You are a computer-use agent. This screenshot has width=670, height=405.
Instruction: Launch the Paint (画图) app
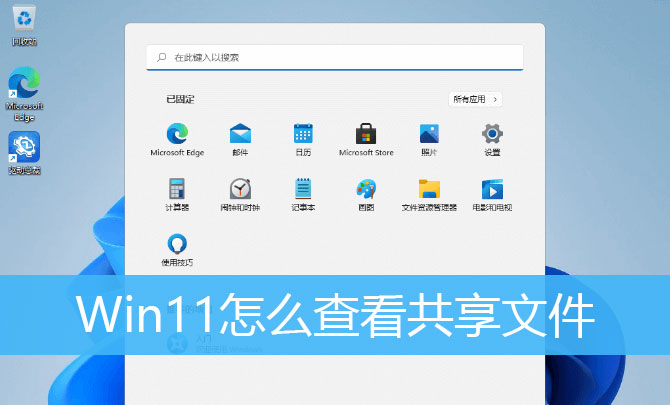click(366, 195)
